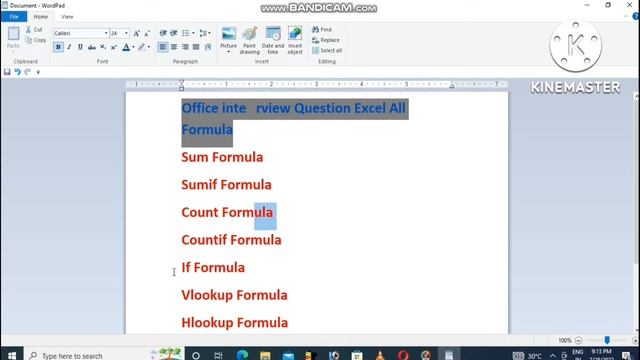Open the list style dropdown arrow

[193, 33]
